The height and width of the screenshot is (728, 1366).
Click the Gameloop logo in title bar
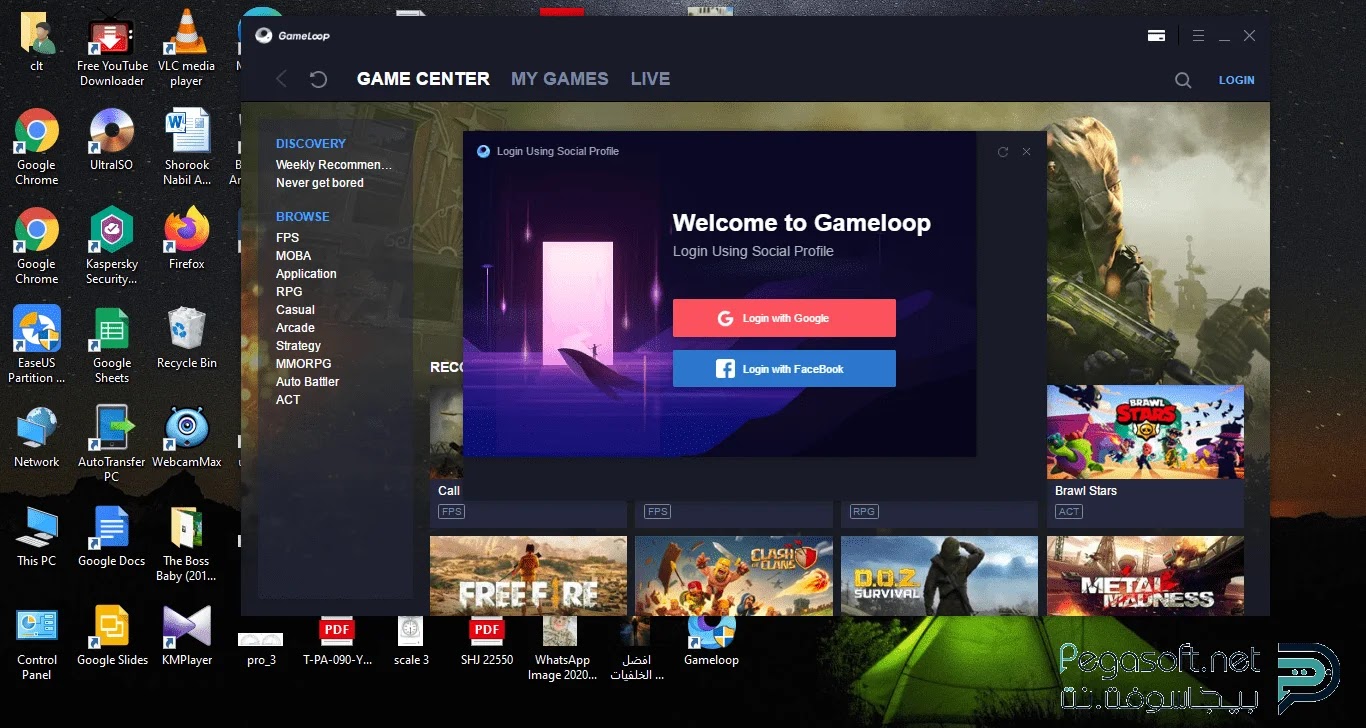click(x=292, y=36)
